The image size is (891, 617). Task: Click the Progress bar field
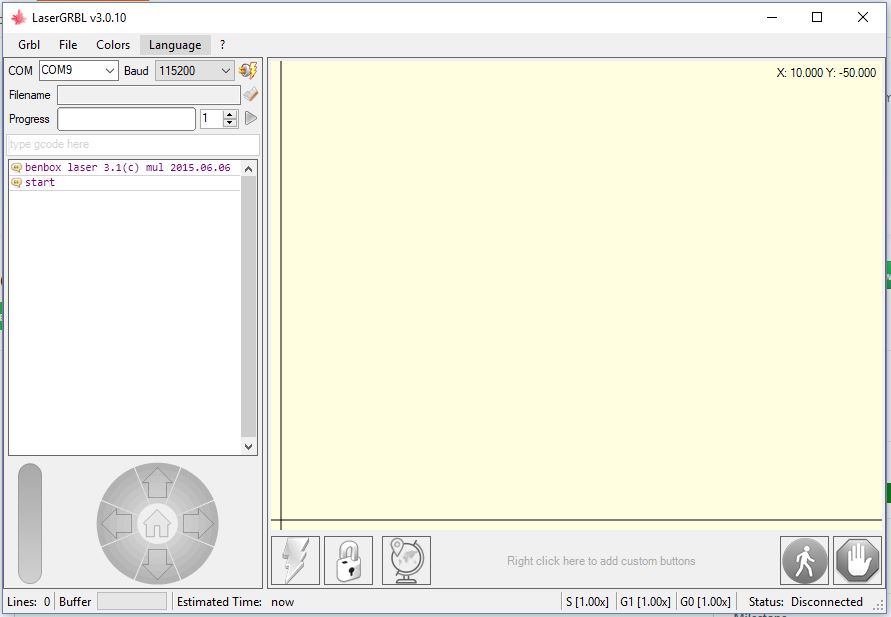click(x=126, y=119)
